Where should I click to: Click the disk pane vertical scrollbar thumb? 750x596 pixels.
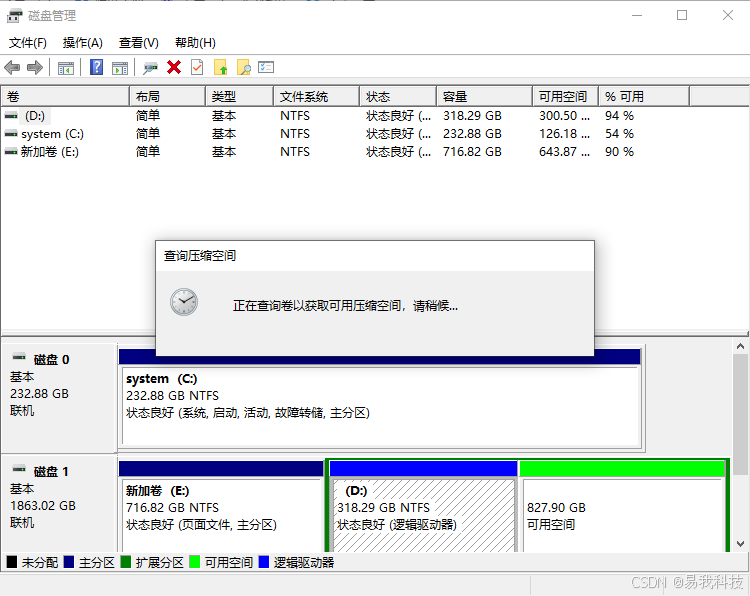pos(740,414)
